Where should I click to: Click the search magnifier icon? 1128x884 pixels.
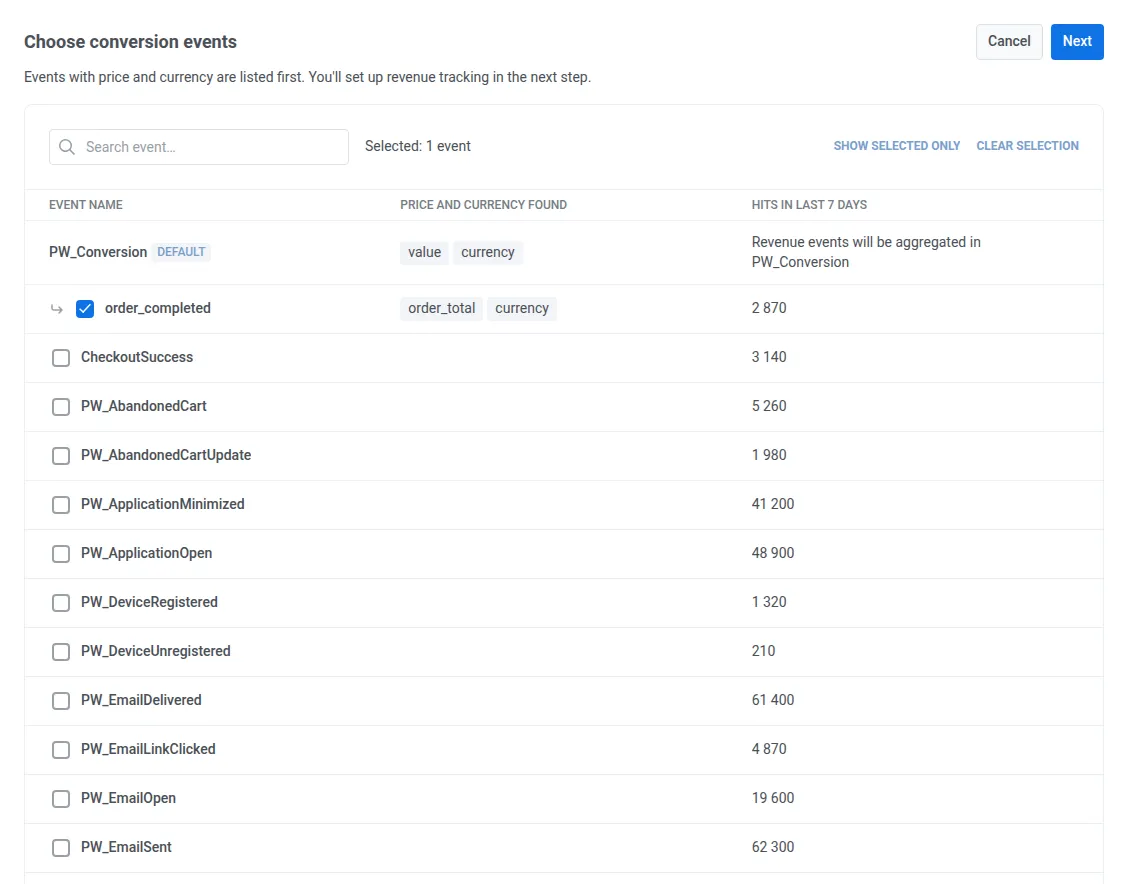[67, 147]
